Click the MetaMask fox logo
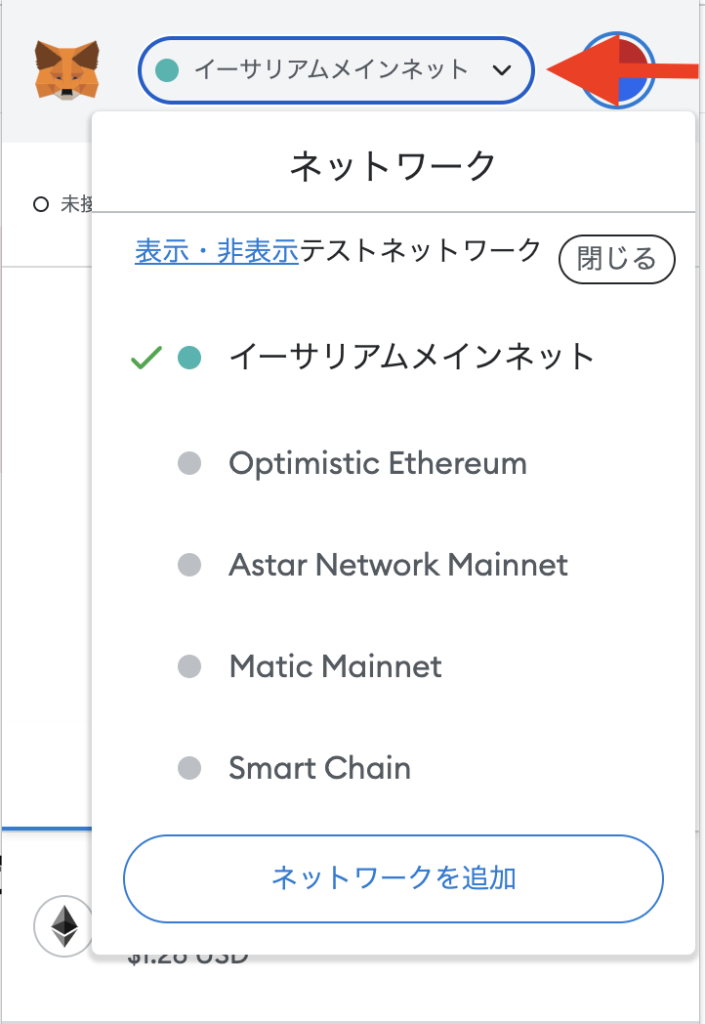Image resolution: width=705 pixels, height=1024 pixels. click(67, 68)
